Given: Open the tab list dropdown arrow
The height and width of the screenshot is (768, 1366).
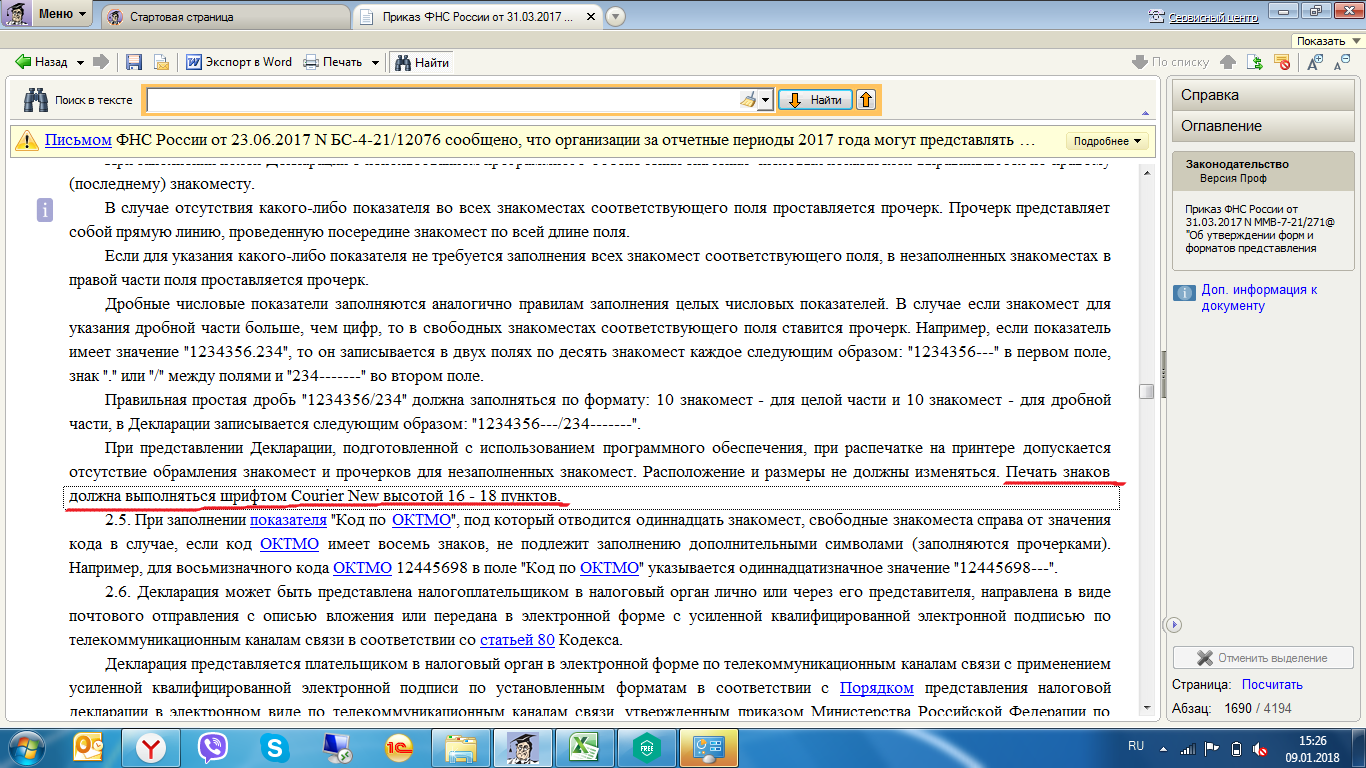Looking at the screenshot, I should pos(615,16).
